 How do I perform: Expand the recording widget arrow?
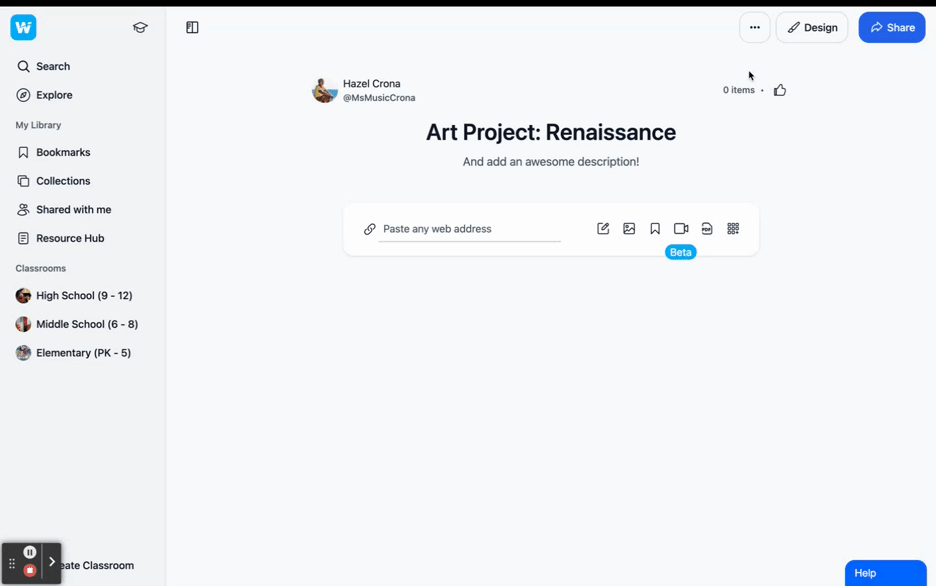pos(52,562)
